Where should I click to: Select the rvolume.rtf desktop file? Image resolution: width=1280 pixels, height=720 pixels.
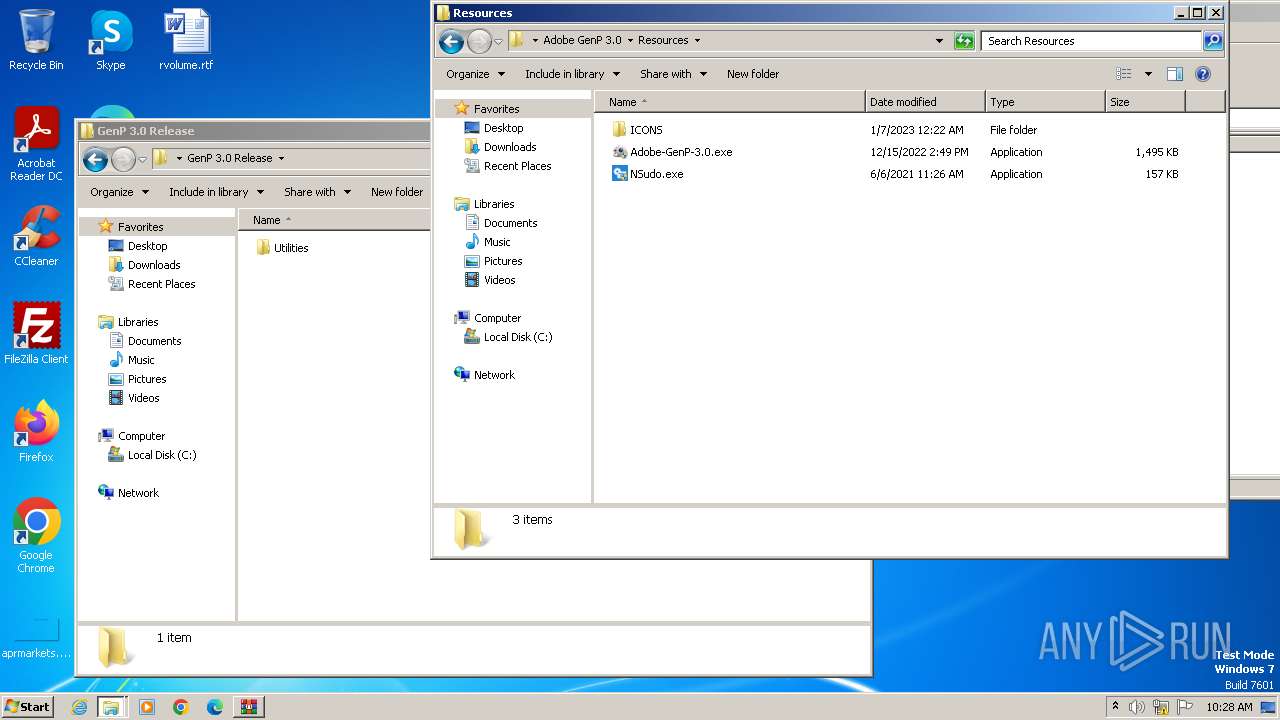[x=186, y=40]
